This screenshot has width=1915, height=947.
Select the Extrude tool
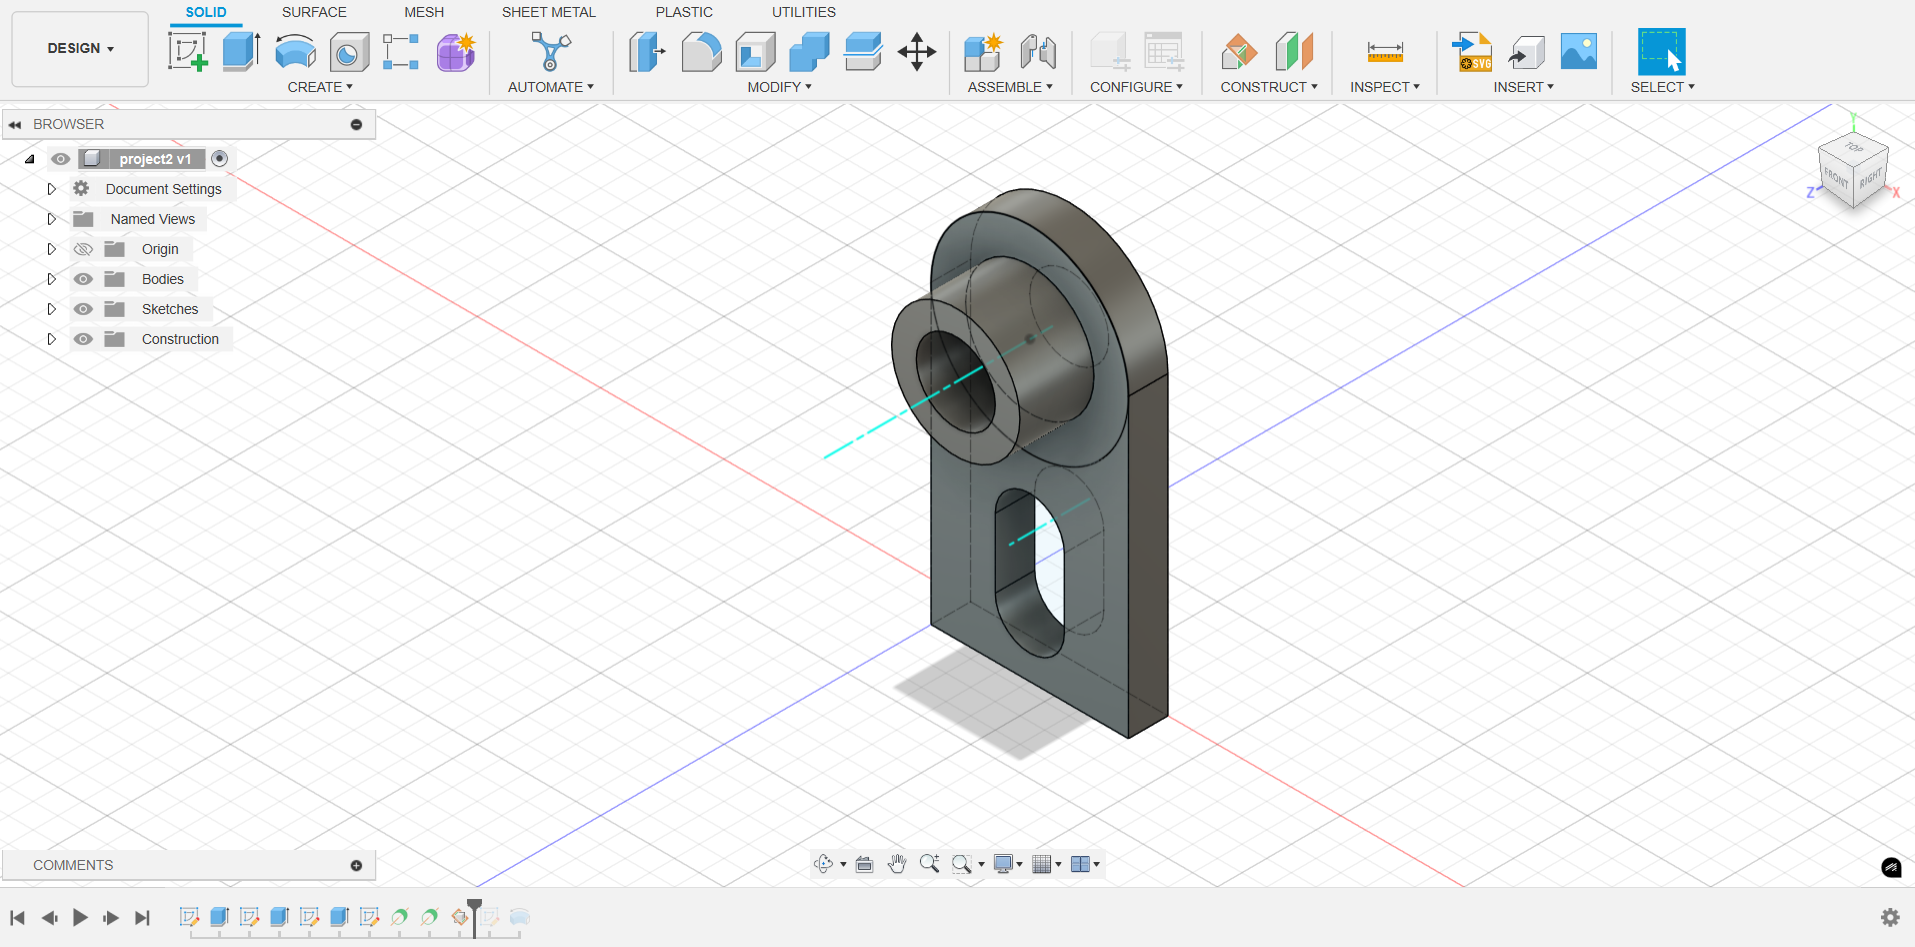pos(241,52)
